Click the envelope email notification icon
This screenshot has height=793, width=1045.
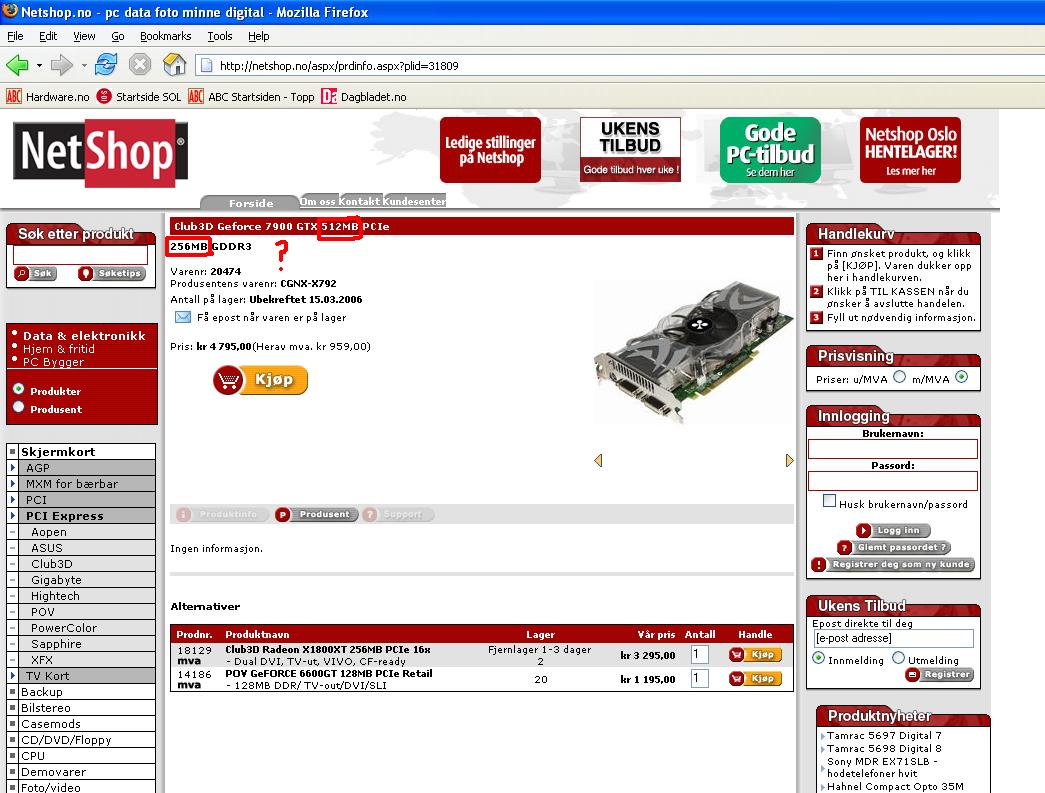coord(183,317)
